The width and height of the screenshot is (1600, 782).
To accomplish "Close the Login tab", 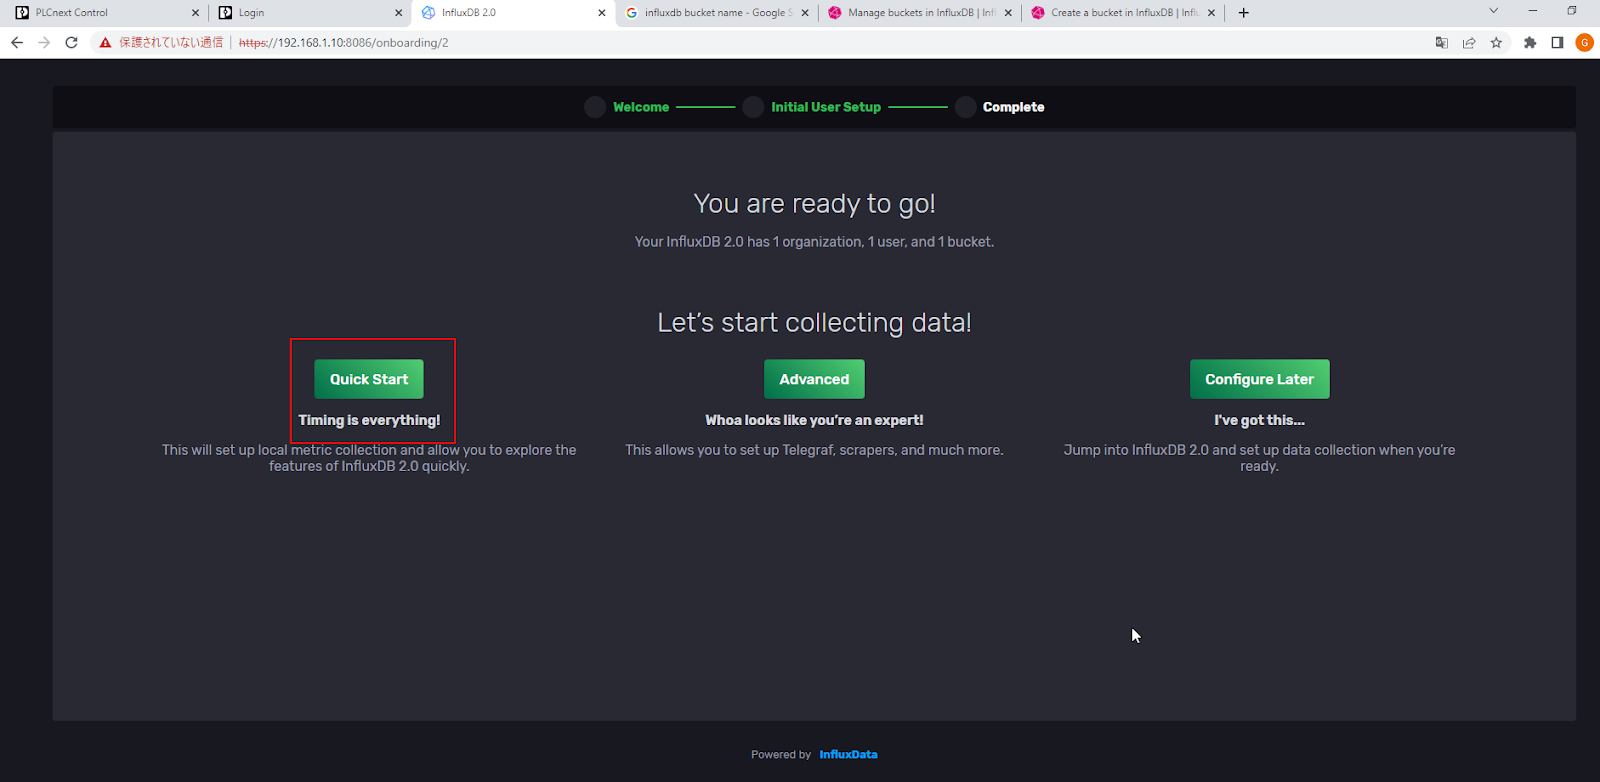I will point(398,13).
